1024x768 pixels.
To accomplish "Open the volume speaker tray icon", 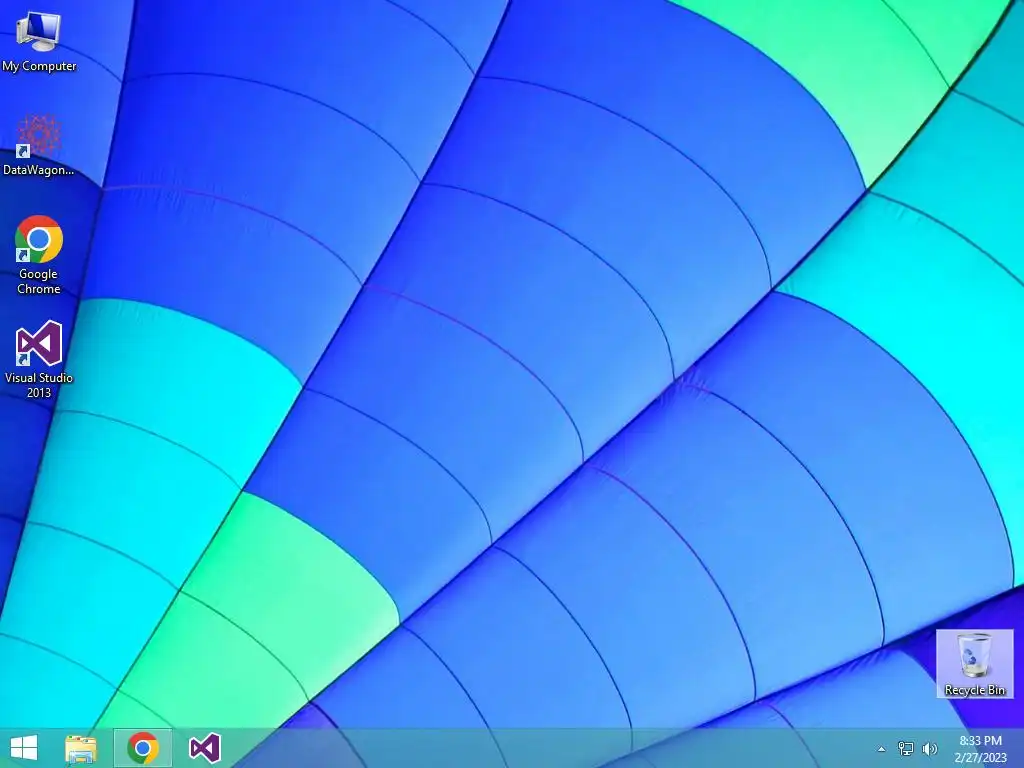I will (930, 749).
